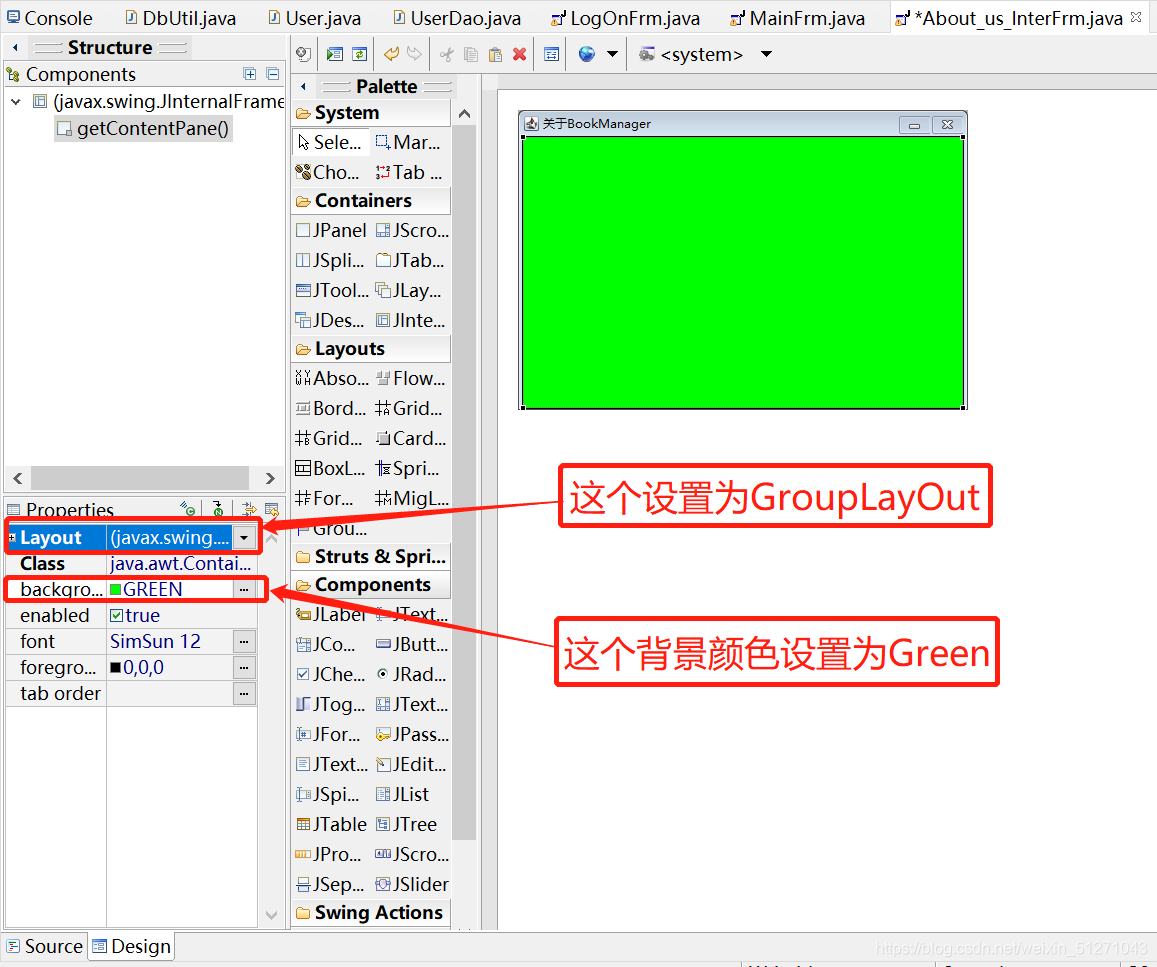Select the Marquee tool in the palette

click(408, 142)
